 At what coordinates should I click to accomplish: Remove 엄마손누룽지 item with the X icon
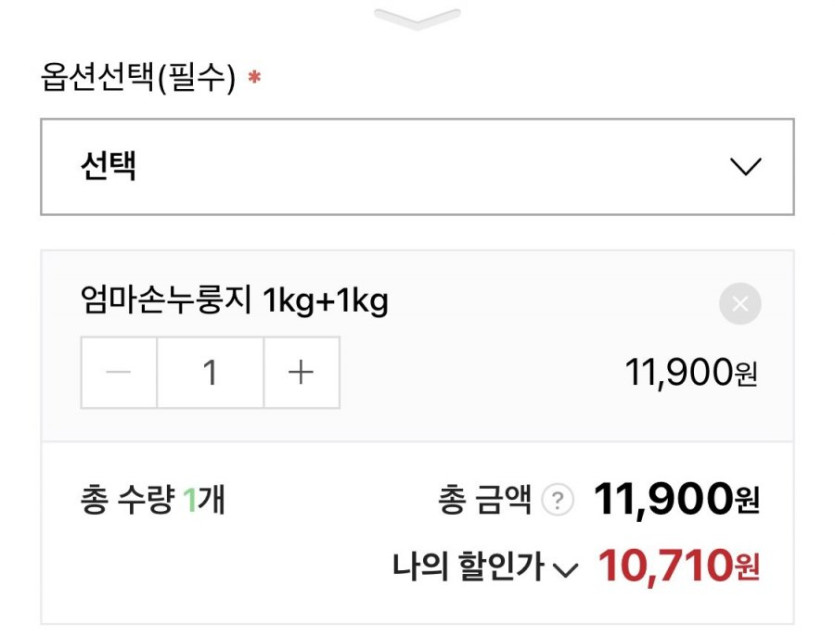point(740,304)
